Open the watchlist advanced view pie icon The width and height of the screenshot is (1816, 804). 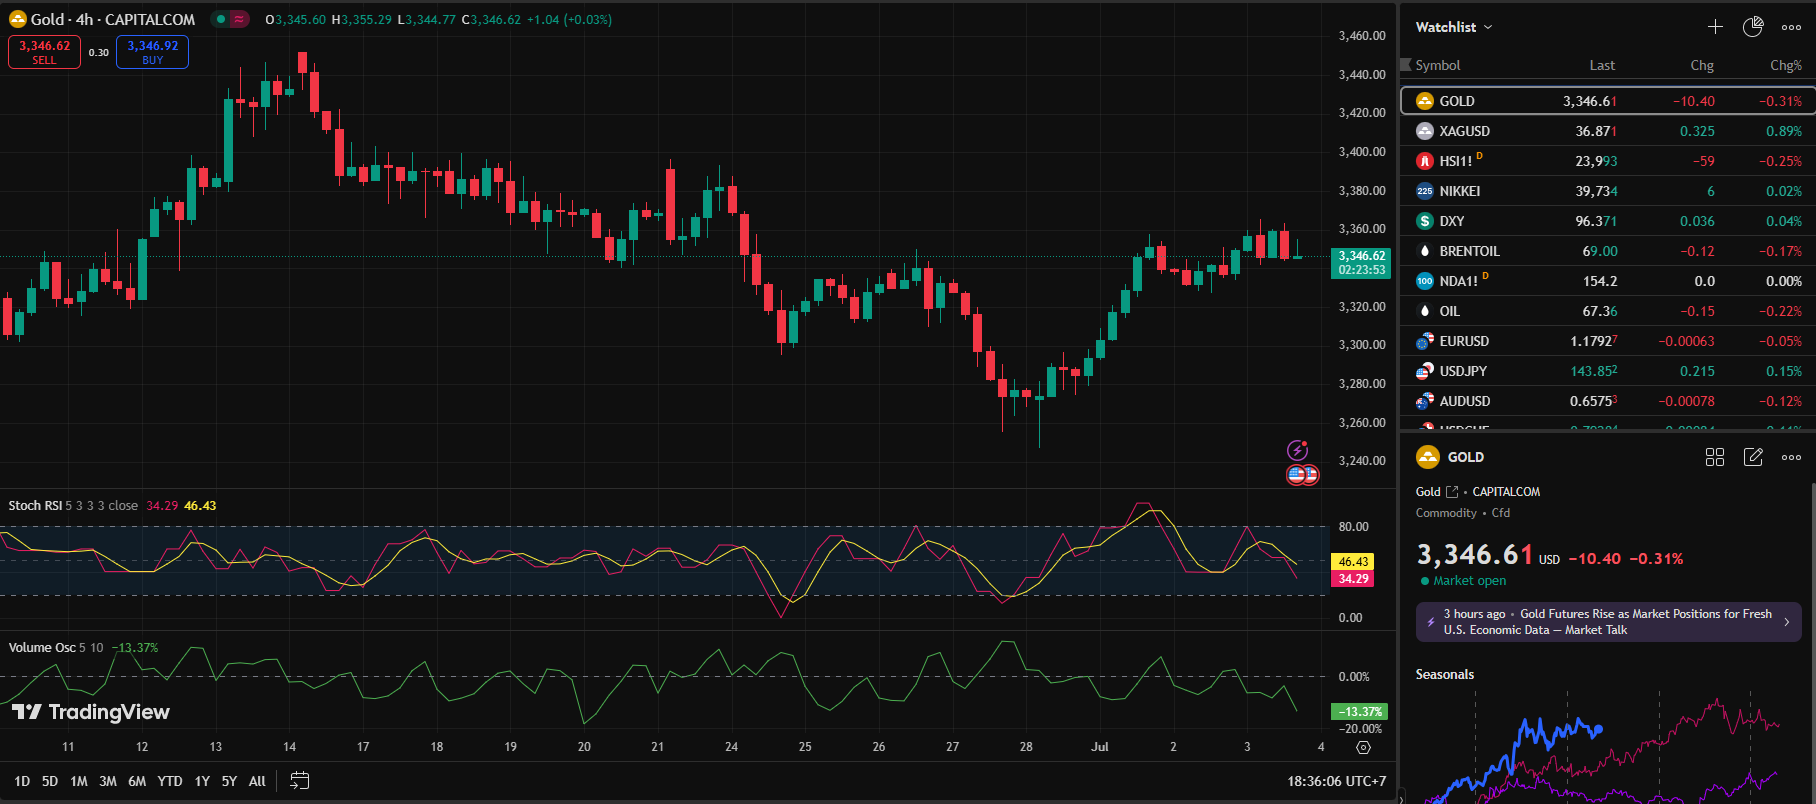[1753, 27]
